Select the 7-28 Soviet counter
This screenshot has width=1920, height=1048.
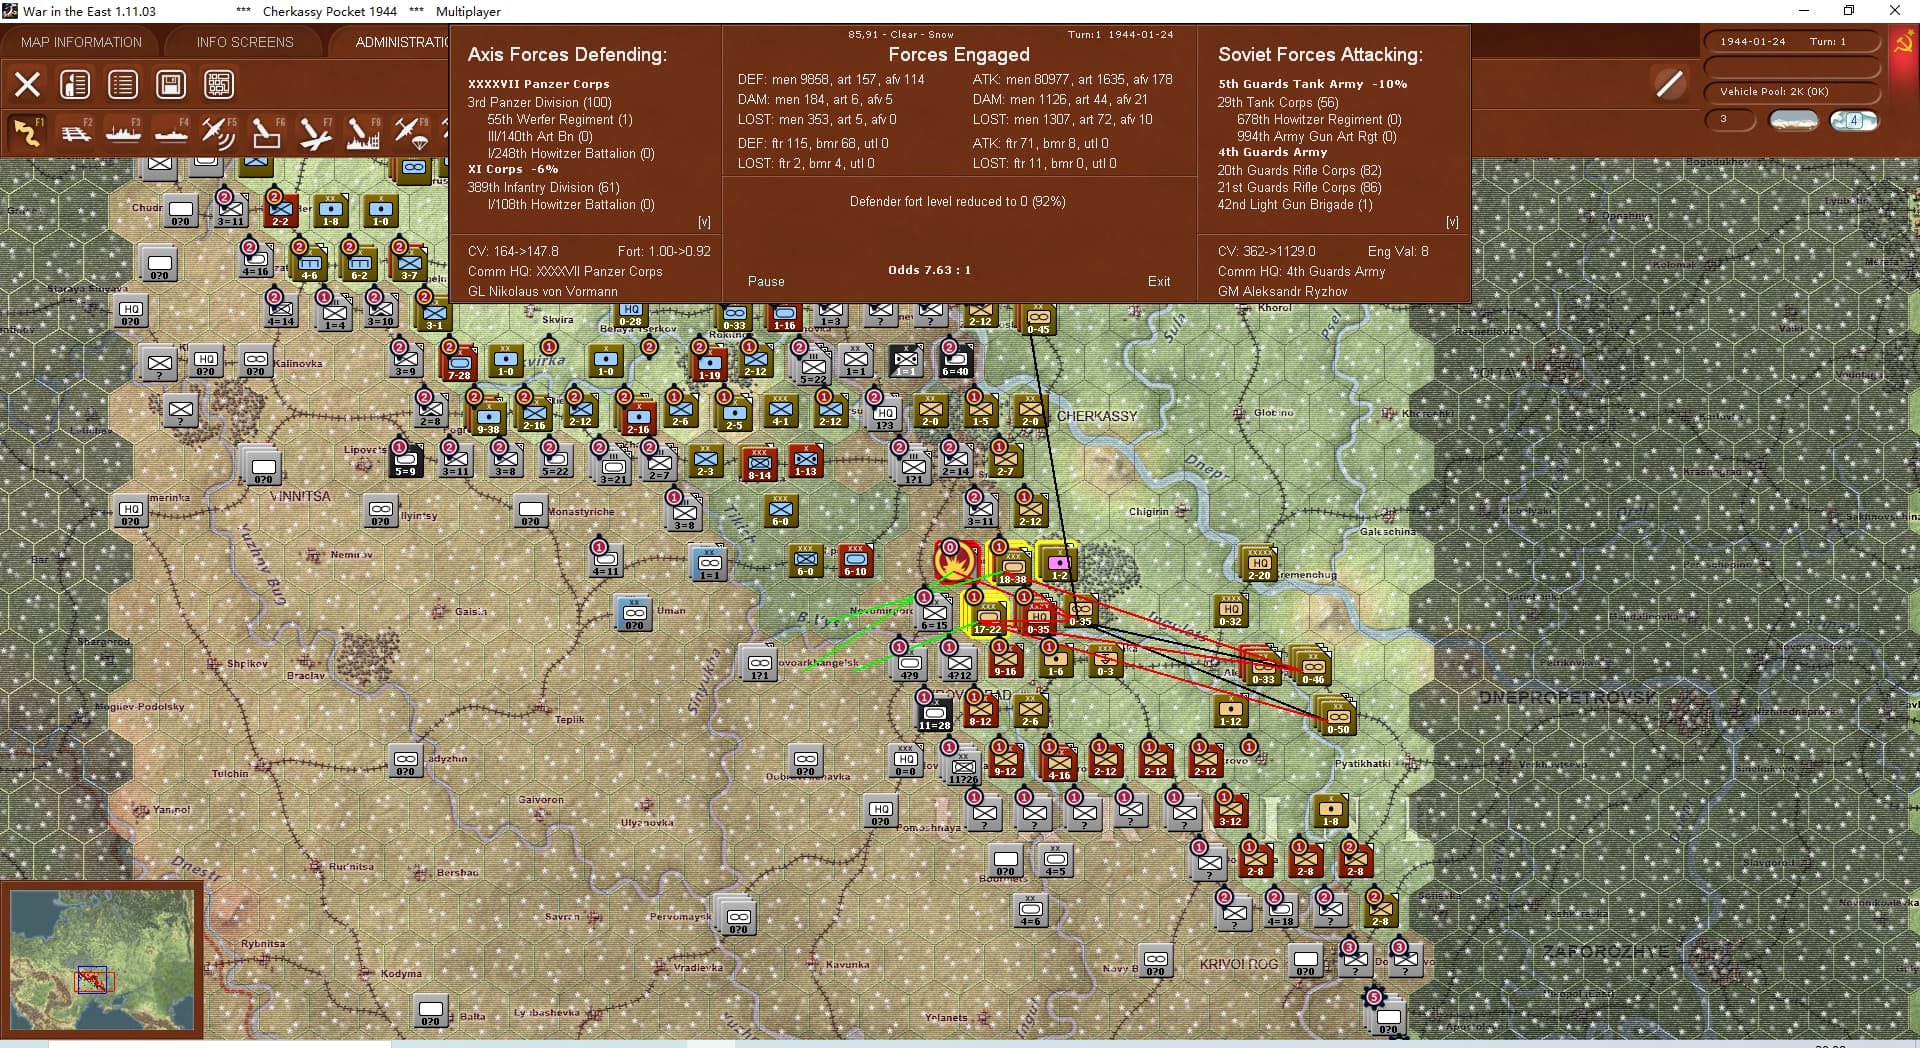tap(459, 364)
